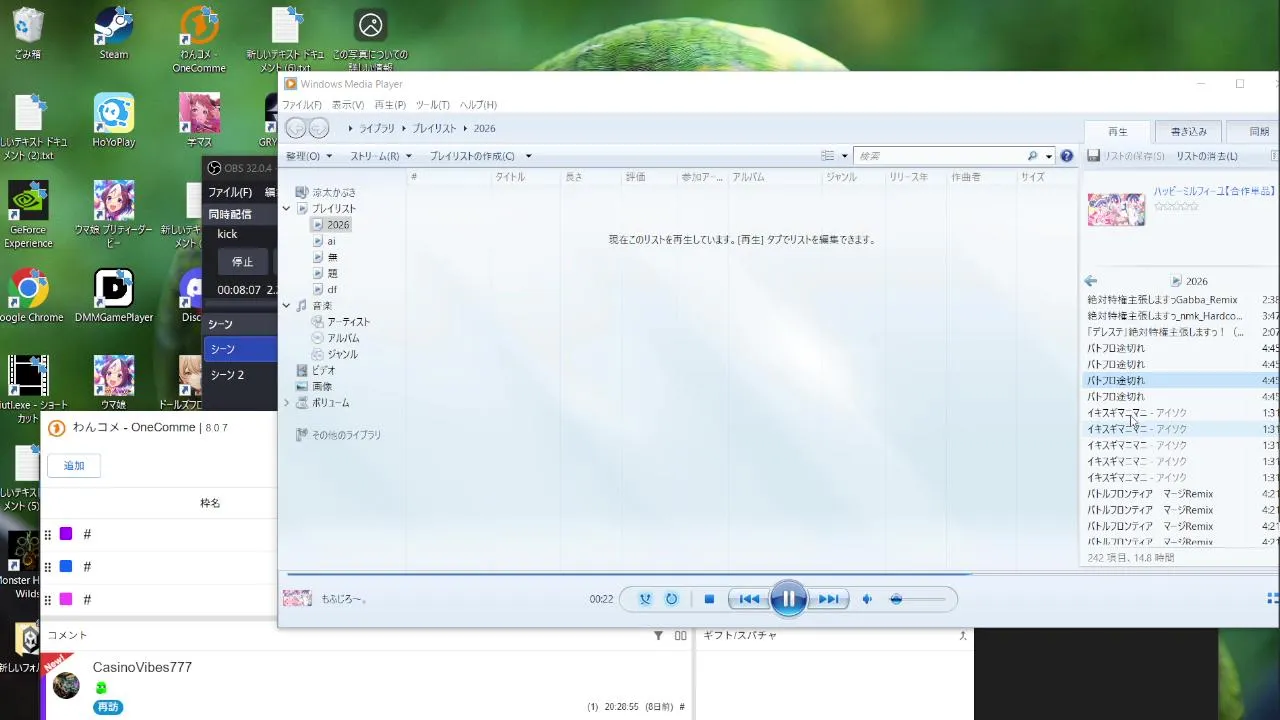Image resolution: width=1280 pixels, height=720 pixels.
Task: Open the ファイル(F) menu in Media Player
Action: click(302, 105)
